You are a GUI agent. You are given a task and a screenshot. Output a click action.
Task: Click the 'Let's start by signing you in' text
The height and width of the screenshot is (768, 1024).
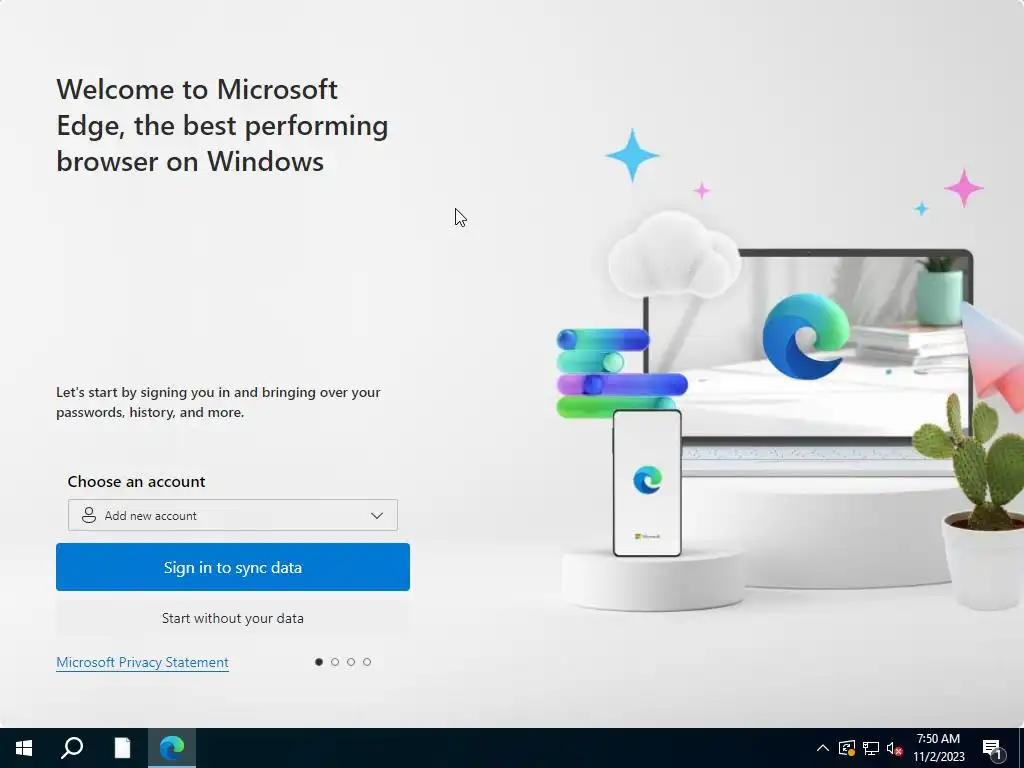218,402
